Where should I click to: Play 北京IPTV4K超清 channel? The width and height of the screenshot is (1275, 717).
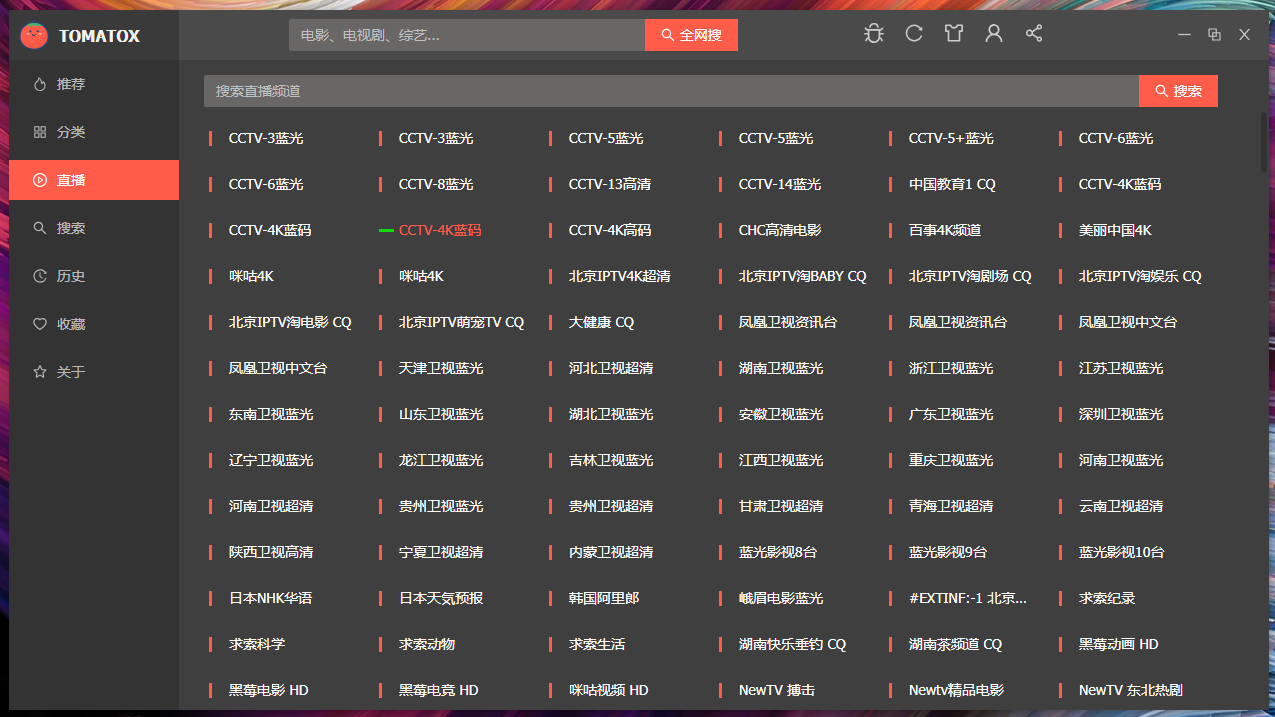620,276
